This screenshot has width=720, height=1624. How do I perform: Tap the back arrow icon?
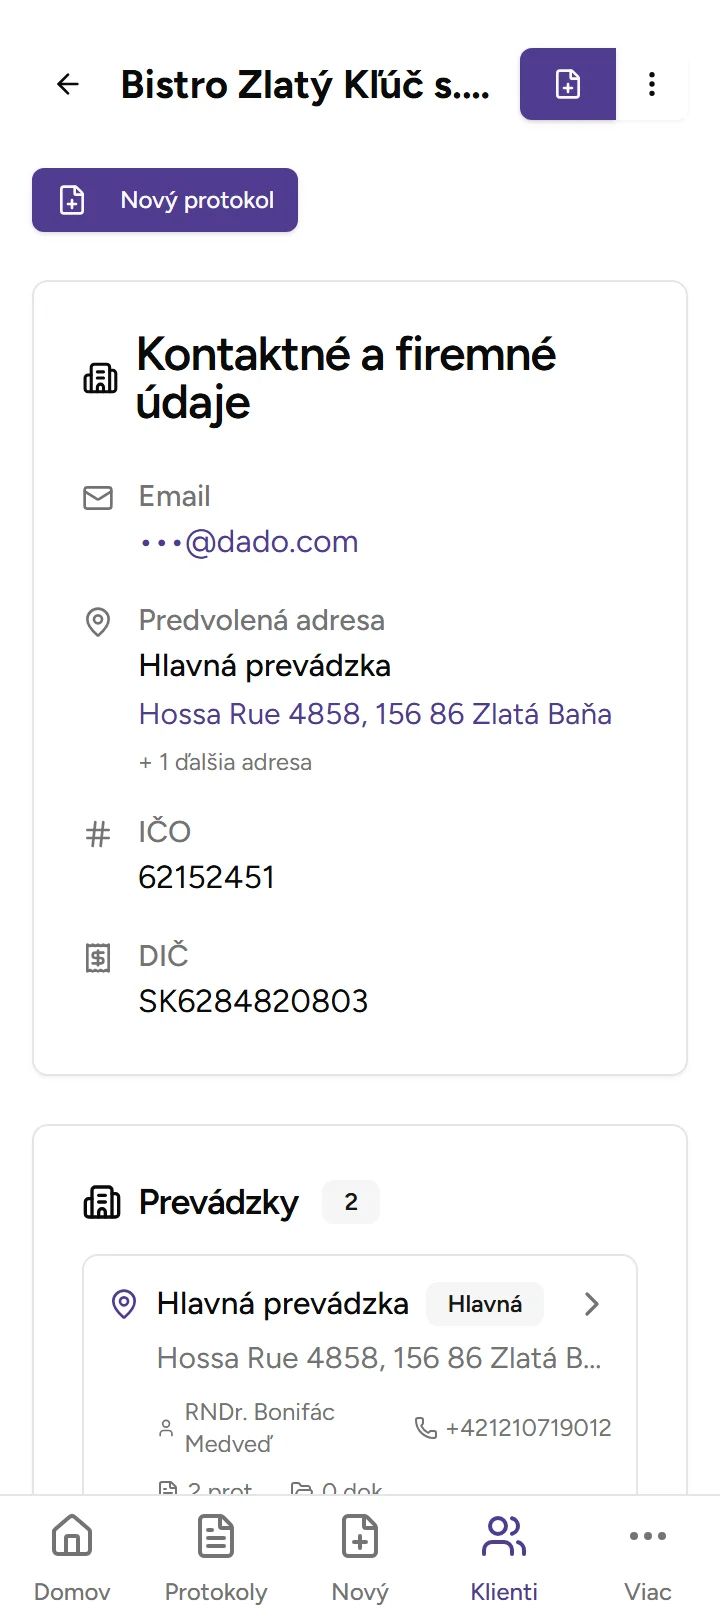(x=68, y=84)
